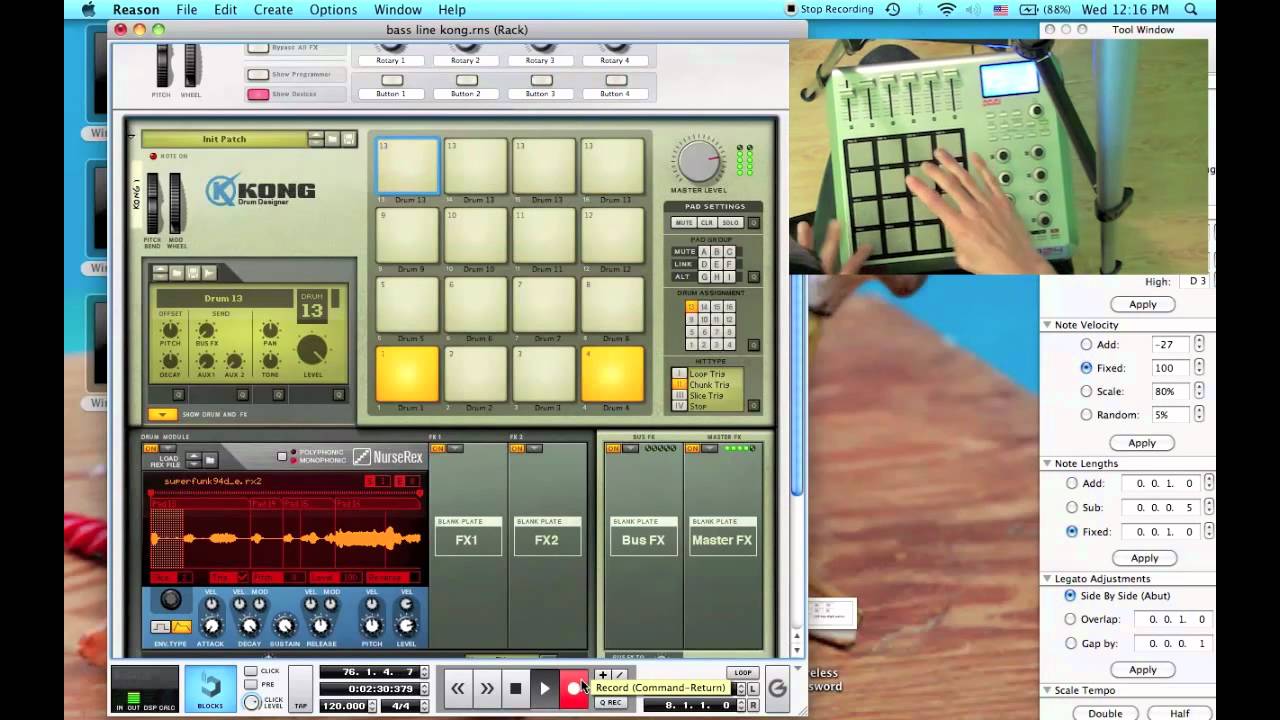Screen dimensions: 1280x720
Task: Click the pad settings CLR button
Action: click(707, 223)
